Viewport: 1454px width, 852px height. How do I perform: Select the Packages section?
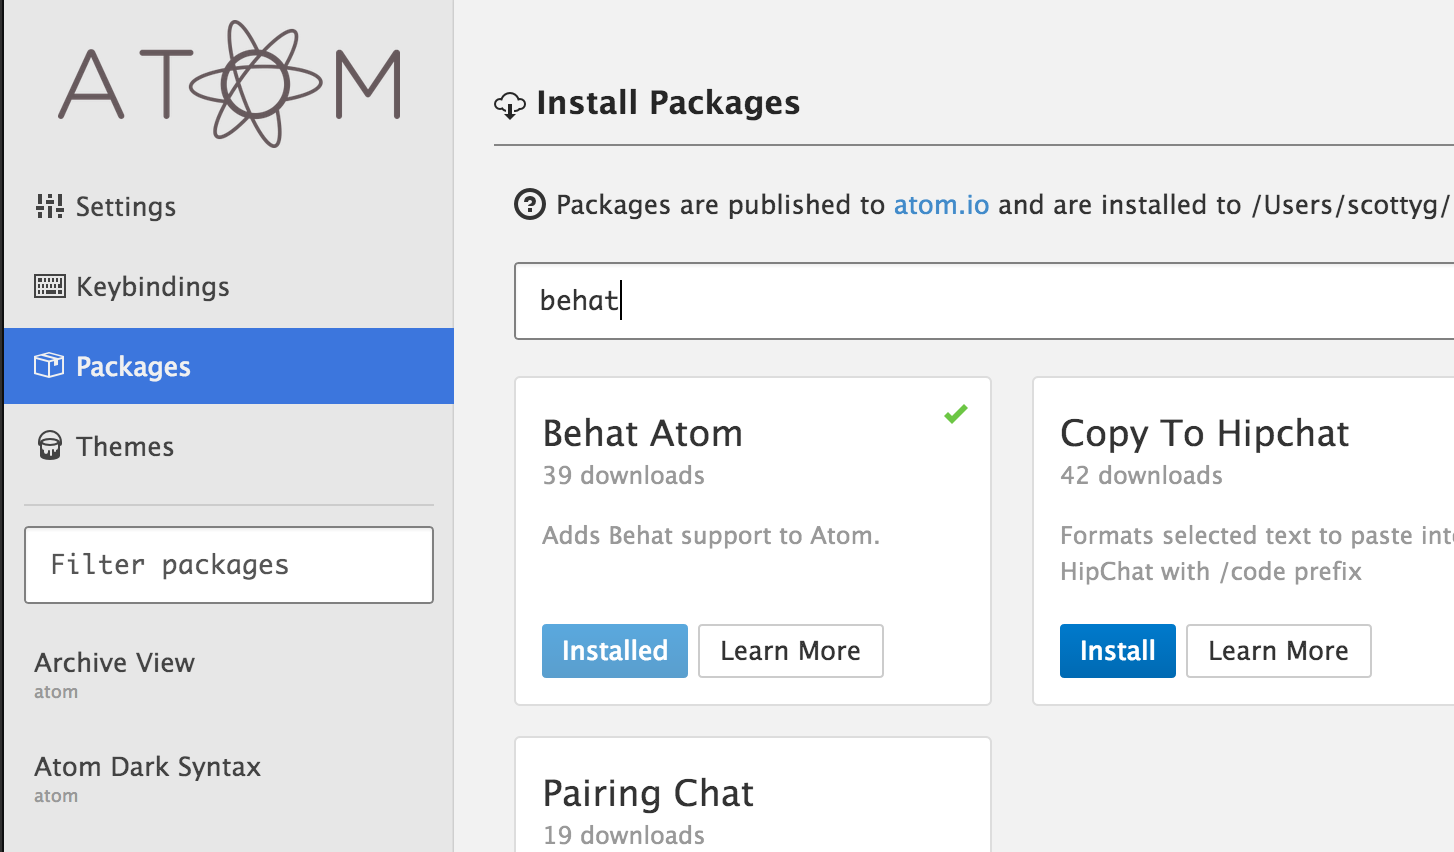pos(229,366)
